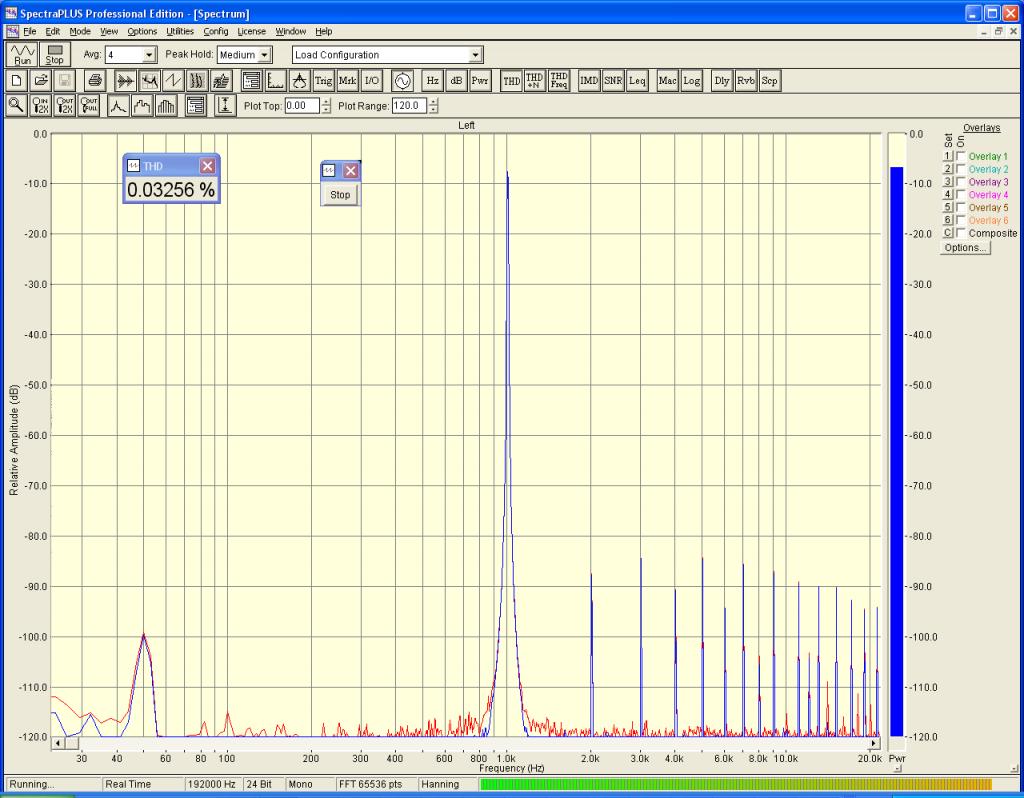Open the Avg count dropdown
Image resolution: width=1024 pixels, height=798 pixels.
[150, 55]
